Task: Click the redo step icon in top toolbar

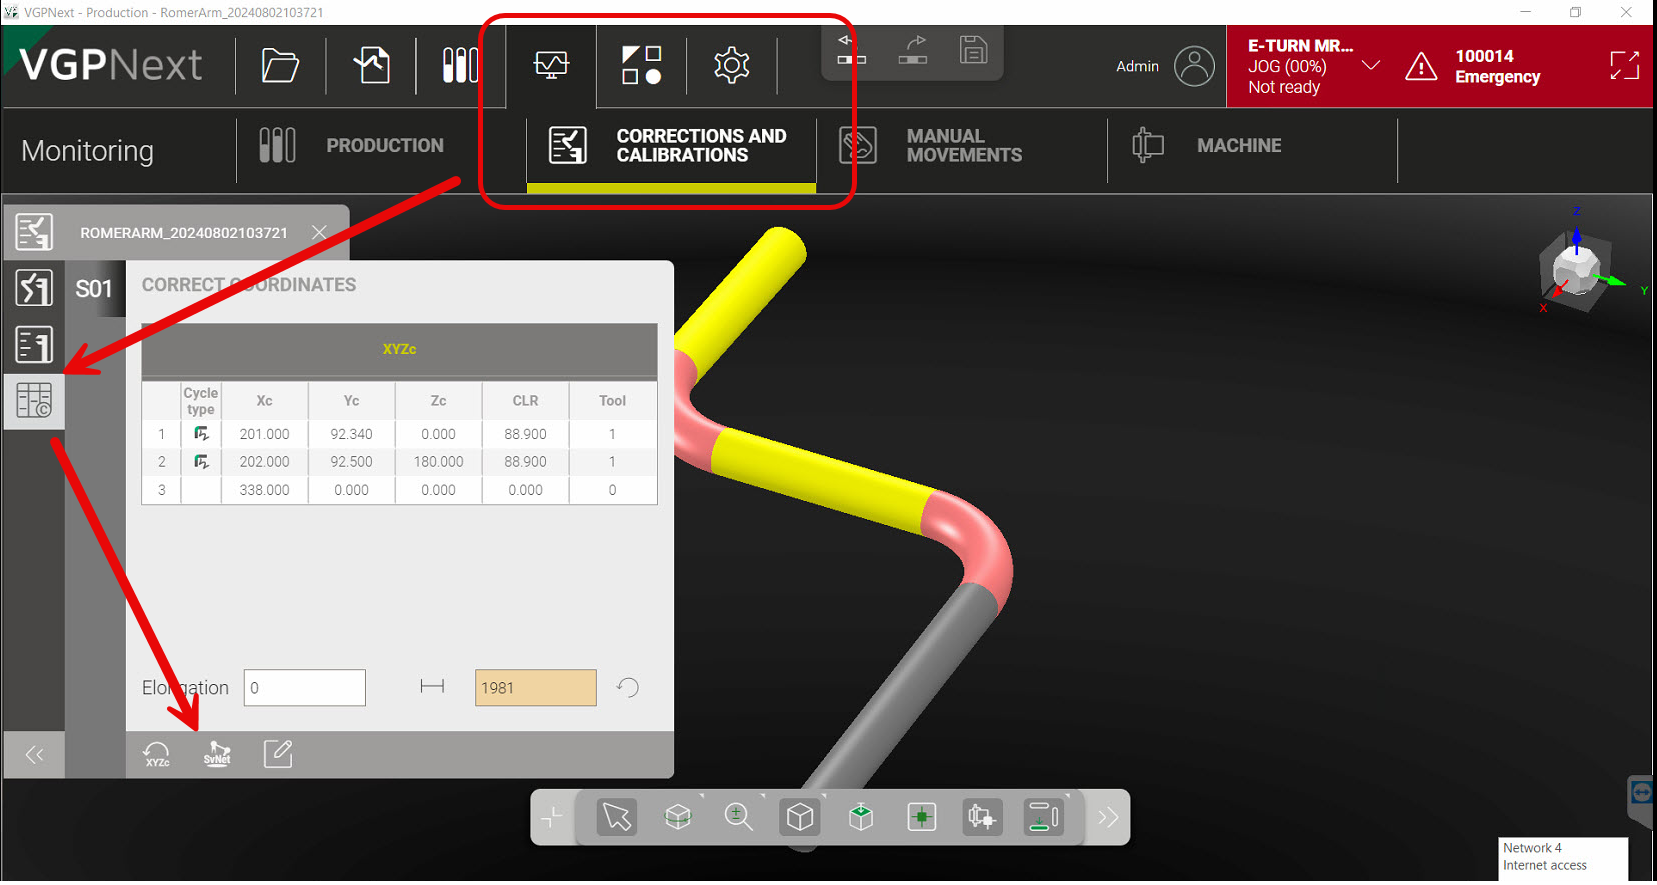Action: click(913, 50)
